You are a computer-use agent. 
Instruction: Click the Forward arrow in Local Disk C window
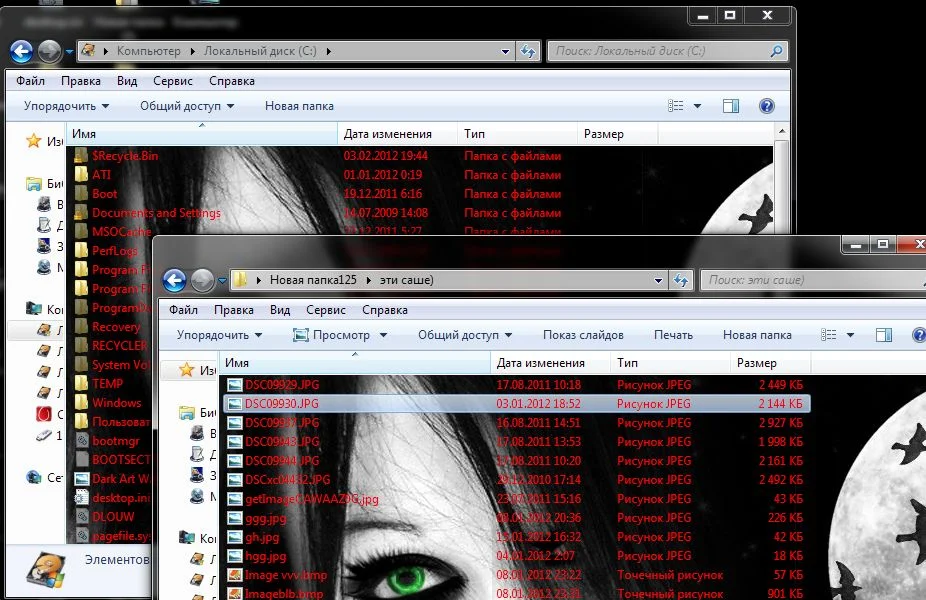click(x=50, y=51)
